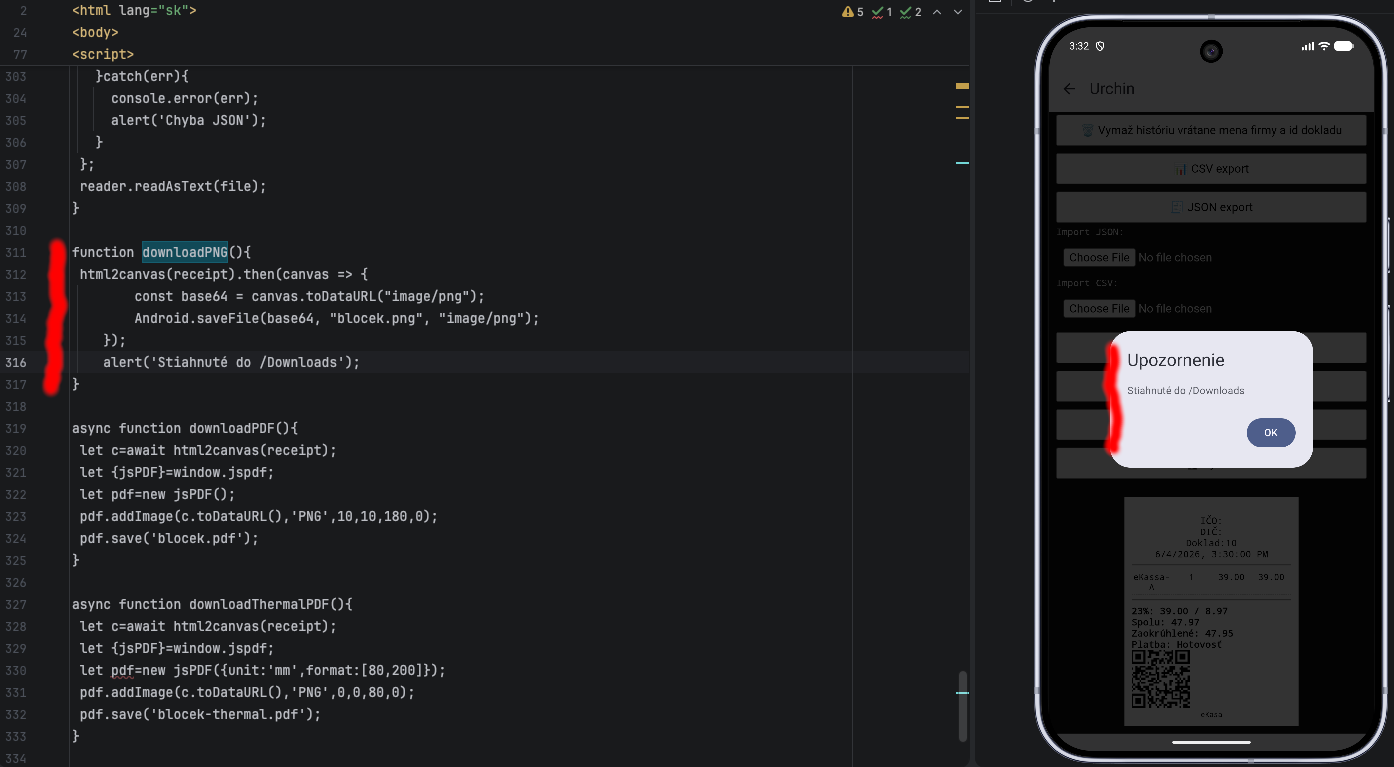Click the Android.saveFile code line
The image size is (1394, 767).
tap(337, 318)
